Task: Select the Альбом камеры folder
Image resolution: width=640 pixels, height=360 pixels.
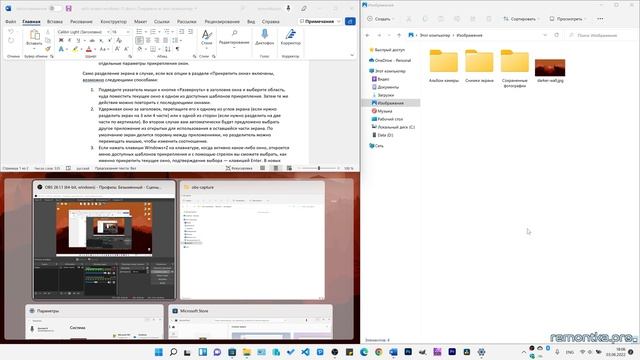Action: click(444, 66)
